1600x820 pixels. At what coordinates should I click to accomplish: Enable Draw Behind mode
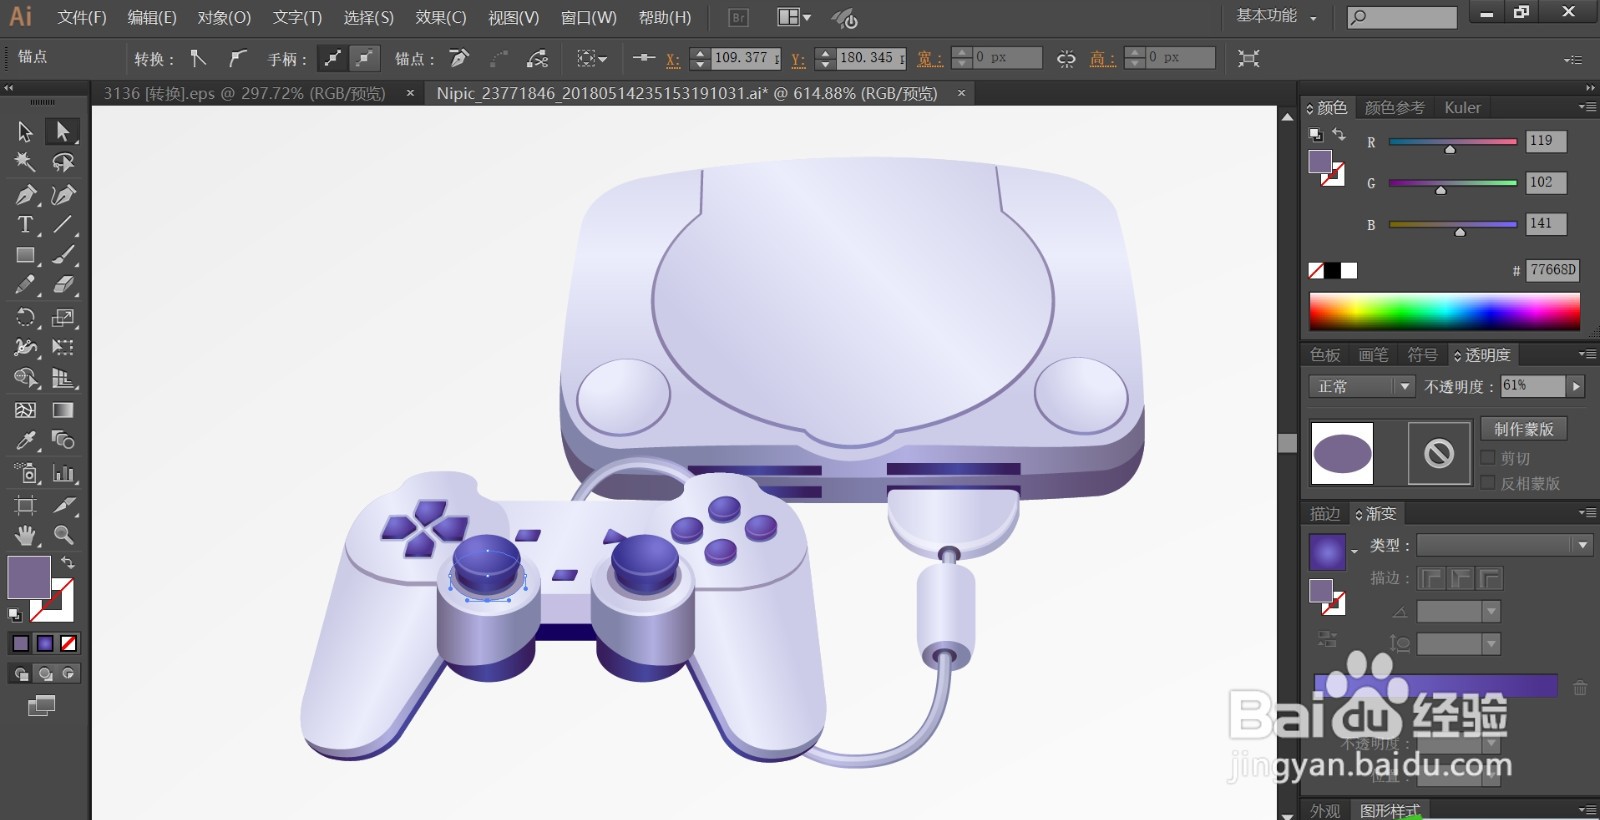[x=44, y=674]
